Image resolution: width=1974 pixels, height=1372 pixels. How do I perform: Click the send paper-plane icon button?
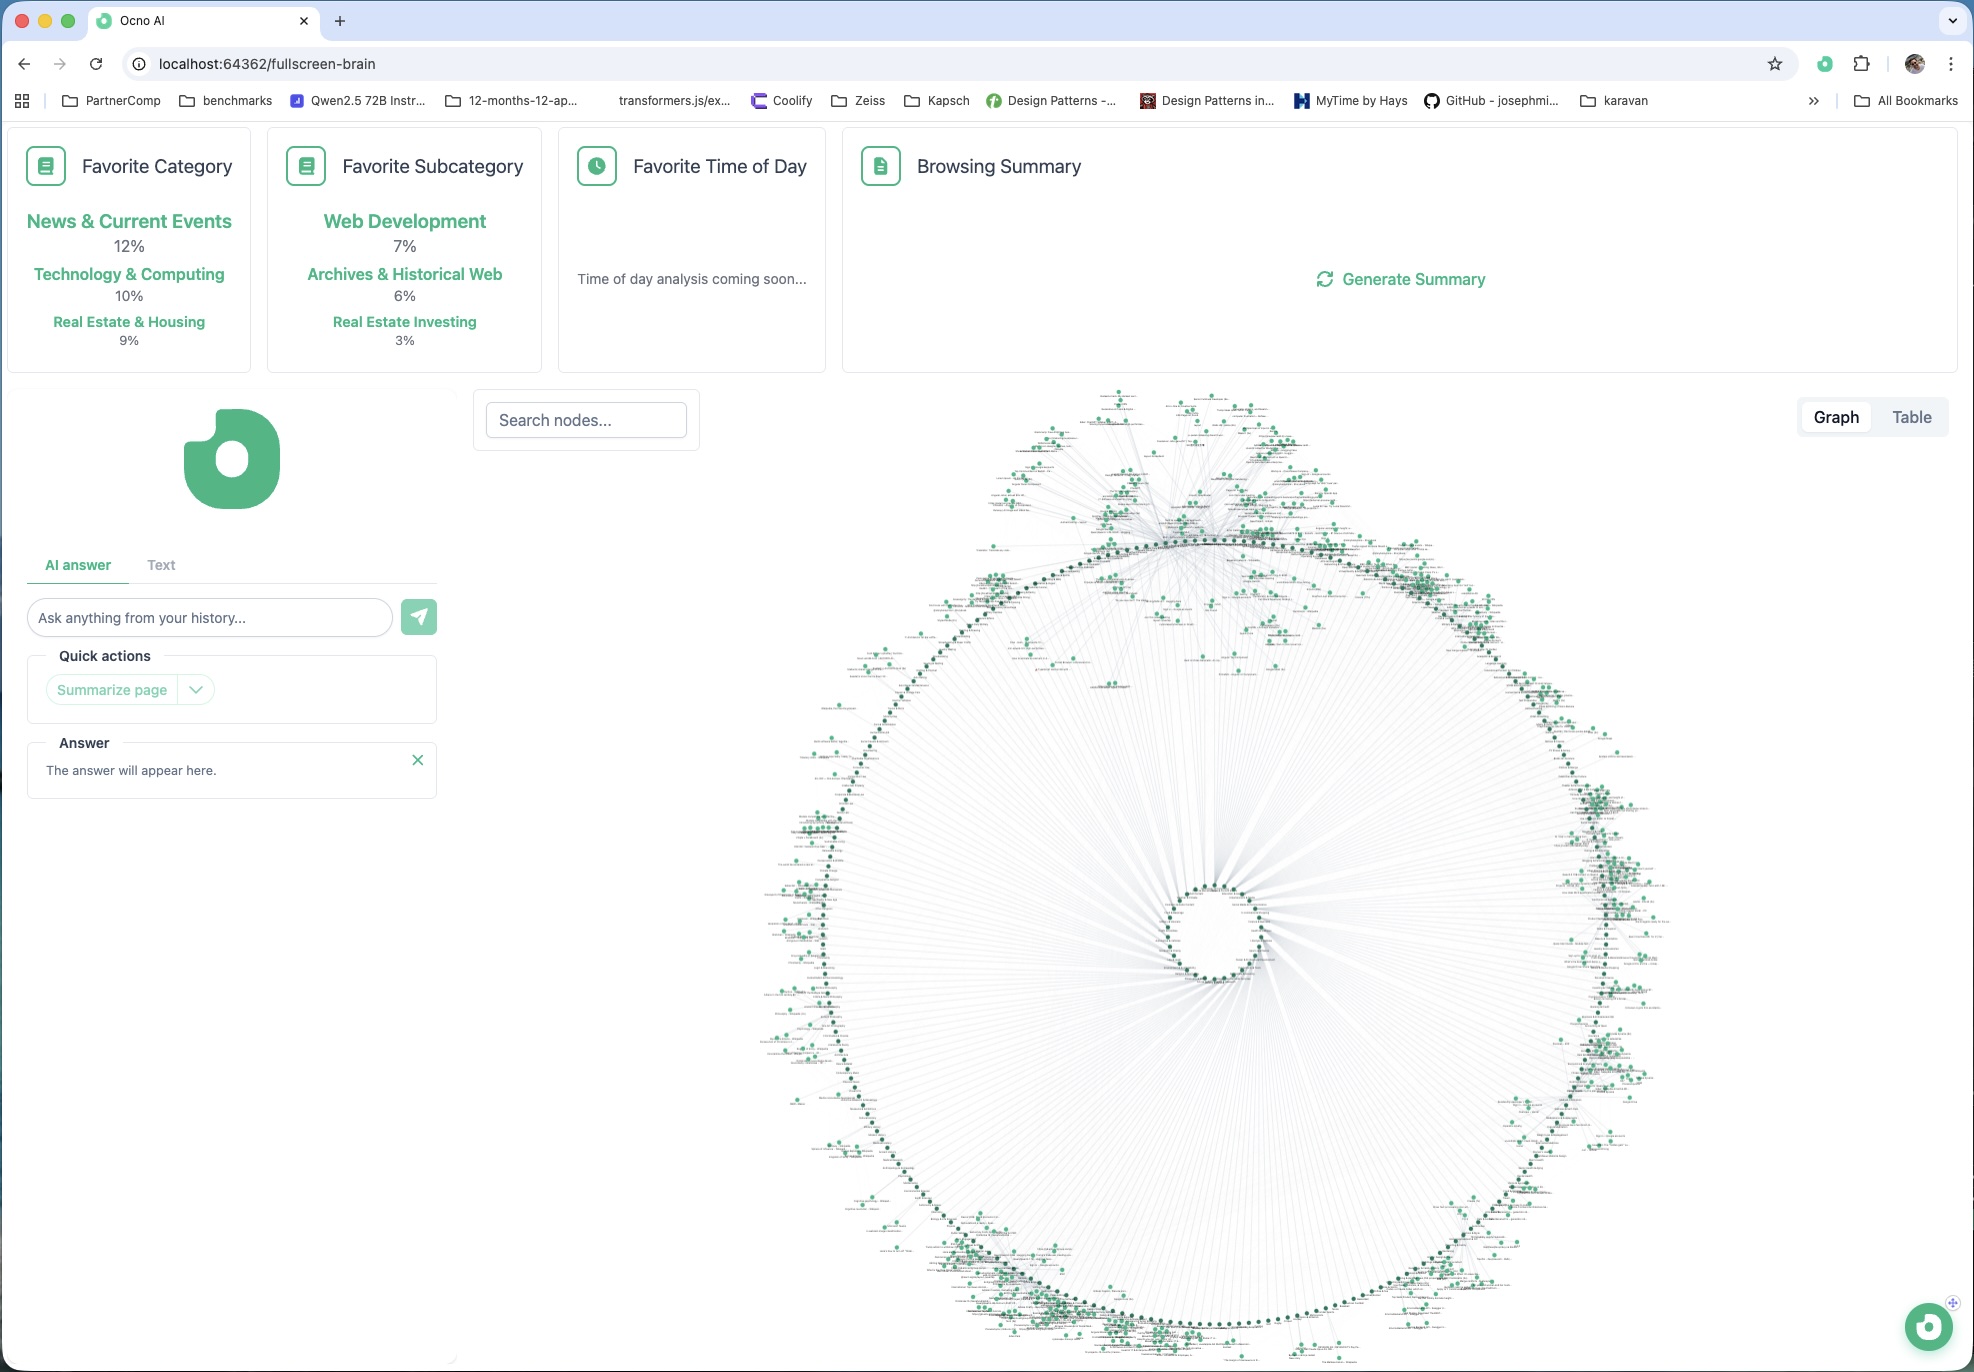[419, 617]
